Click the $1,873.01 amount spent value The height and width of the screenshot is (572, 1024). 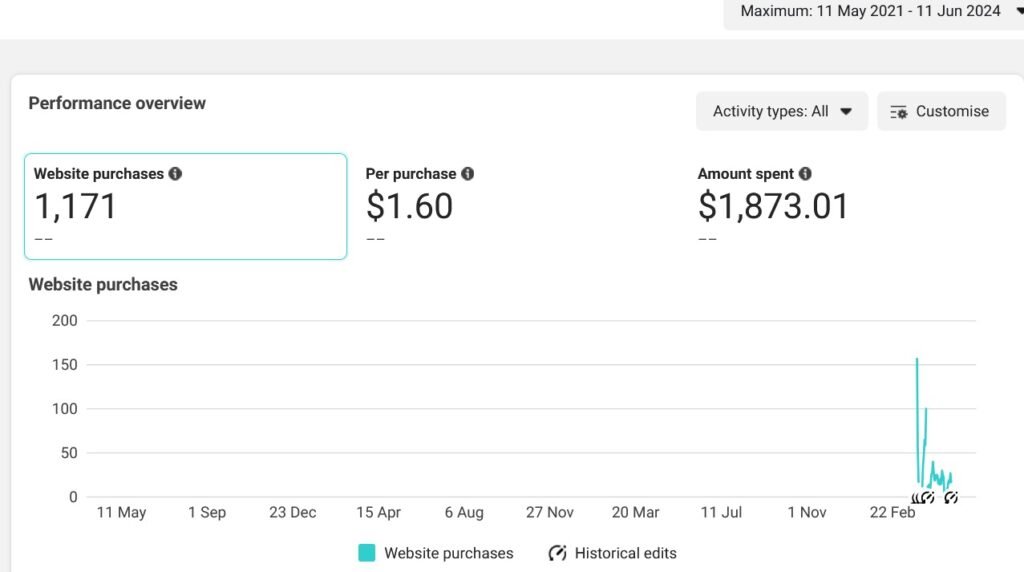pyautogui.click(x=773, y=206)
